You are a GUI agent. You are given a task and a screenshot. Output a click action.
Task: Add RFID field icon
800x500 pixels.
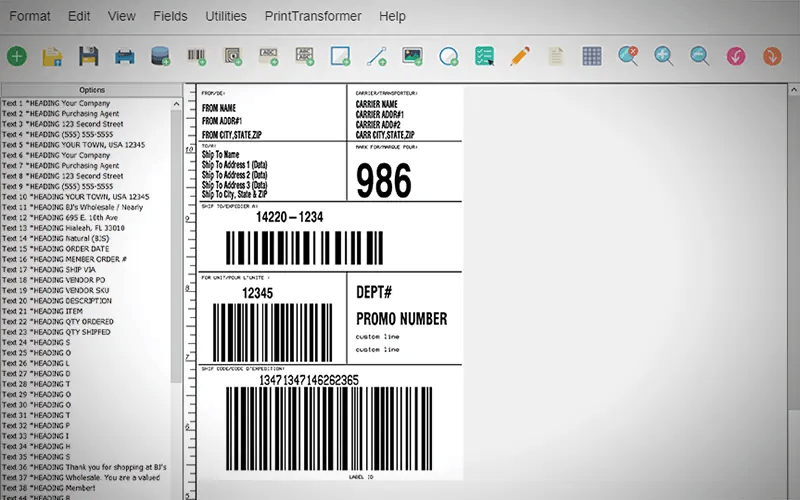point(233,56)
